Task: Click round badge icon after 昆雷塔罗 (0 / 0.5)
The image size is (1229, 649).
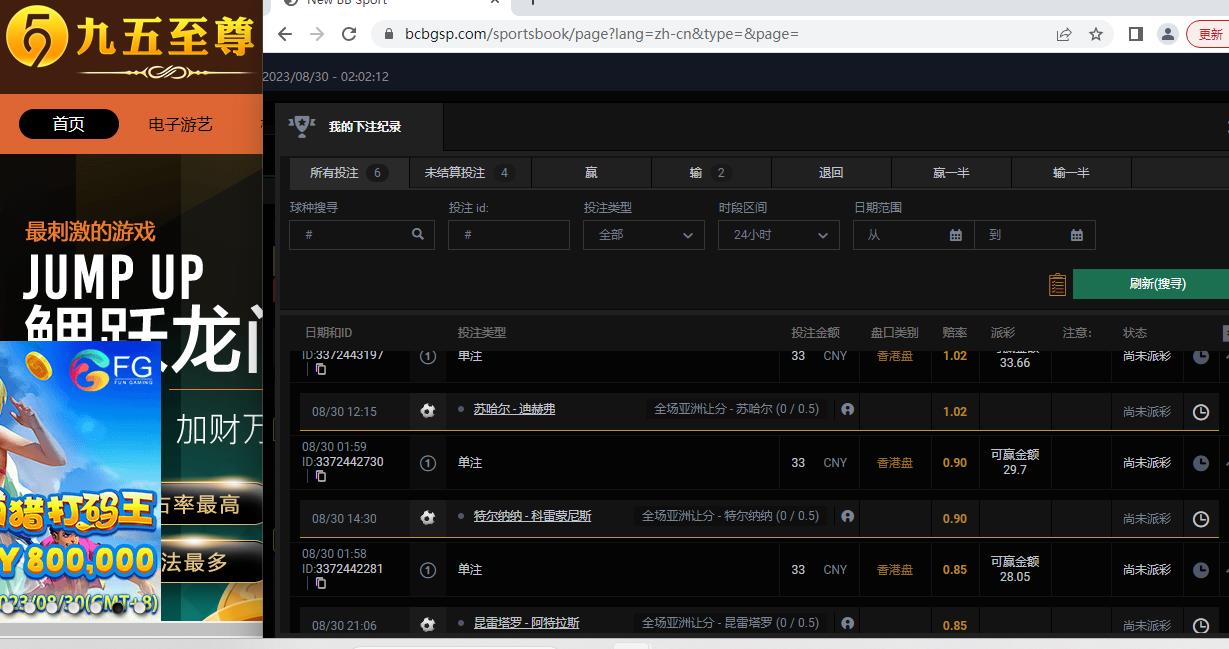Action: [847, 623]
